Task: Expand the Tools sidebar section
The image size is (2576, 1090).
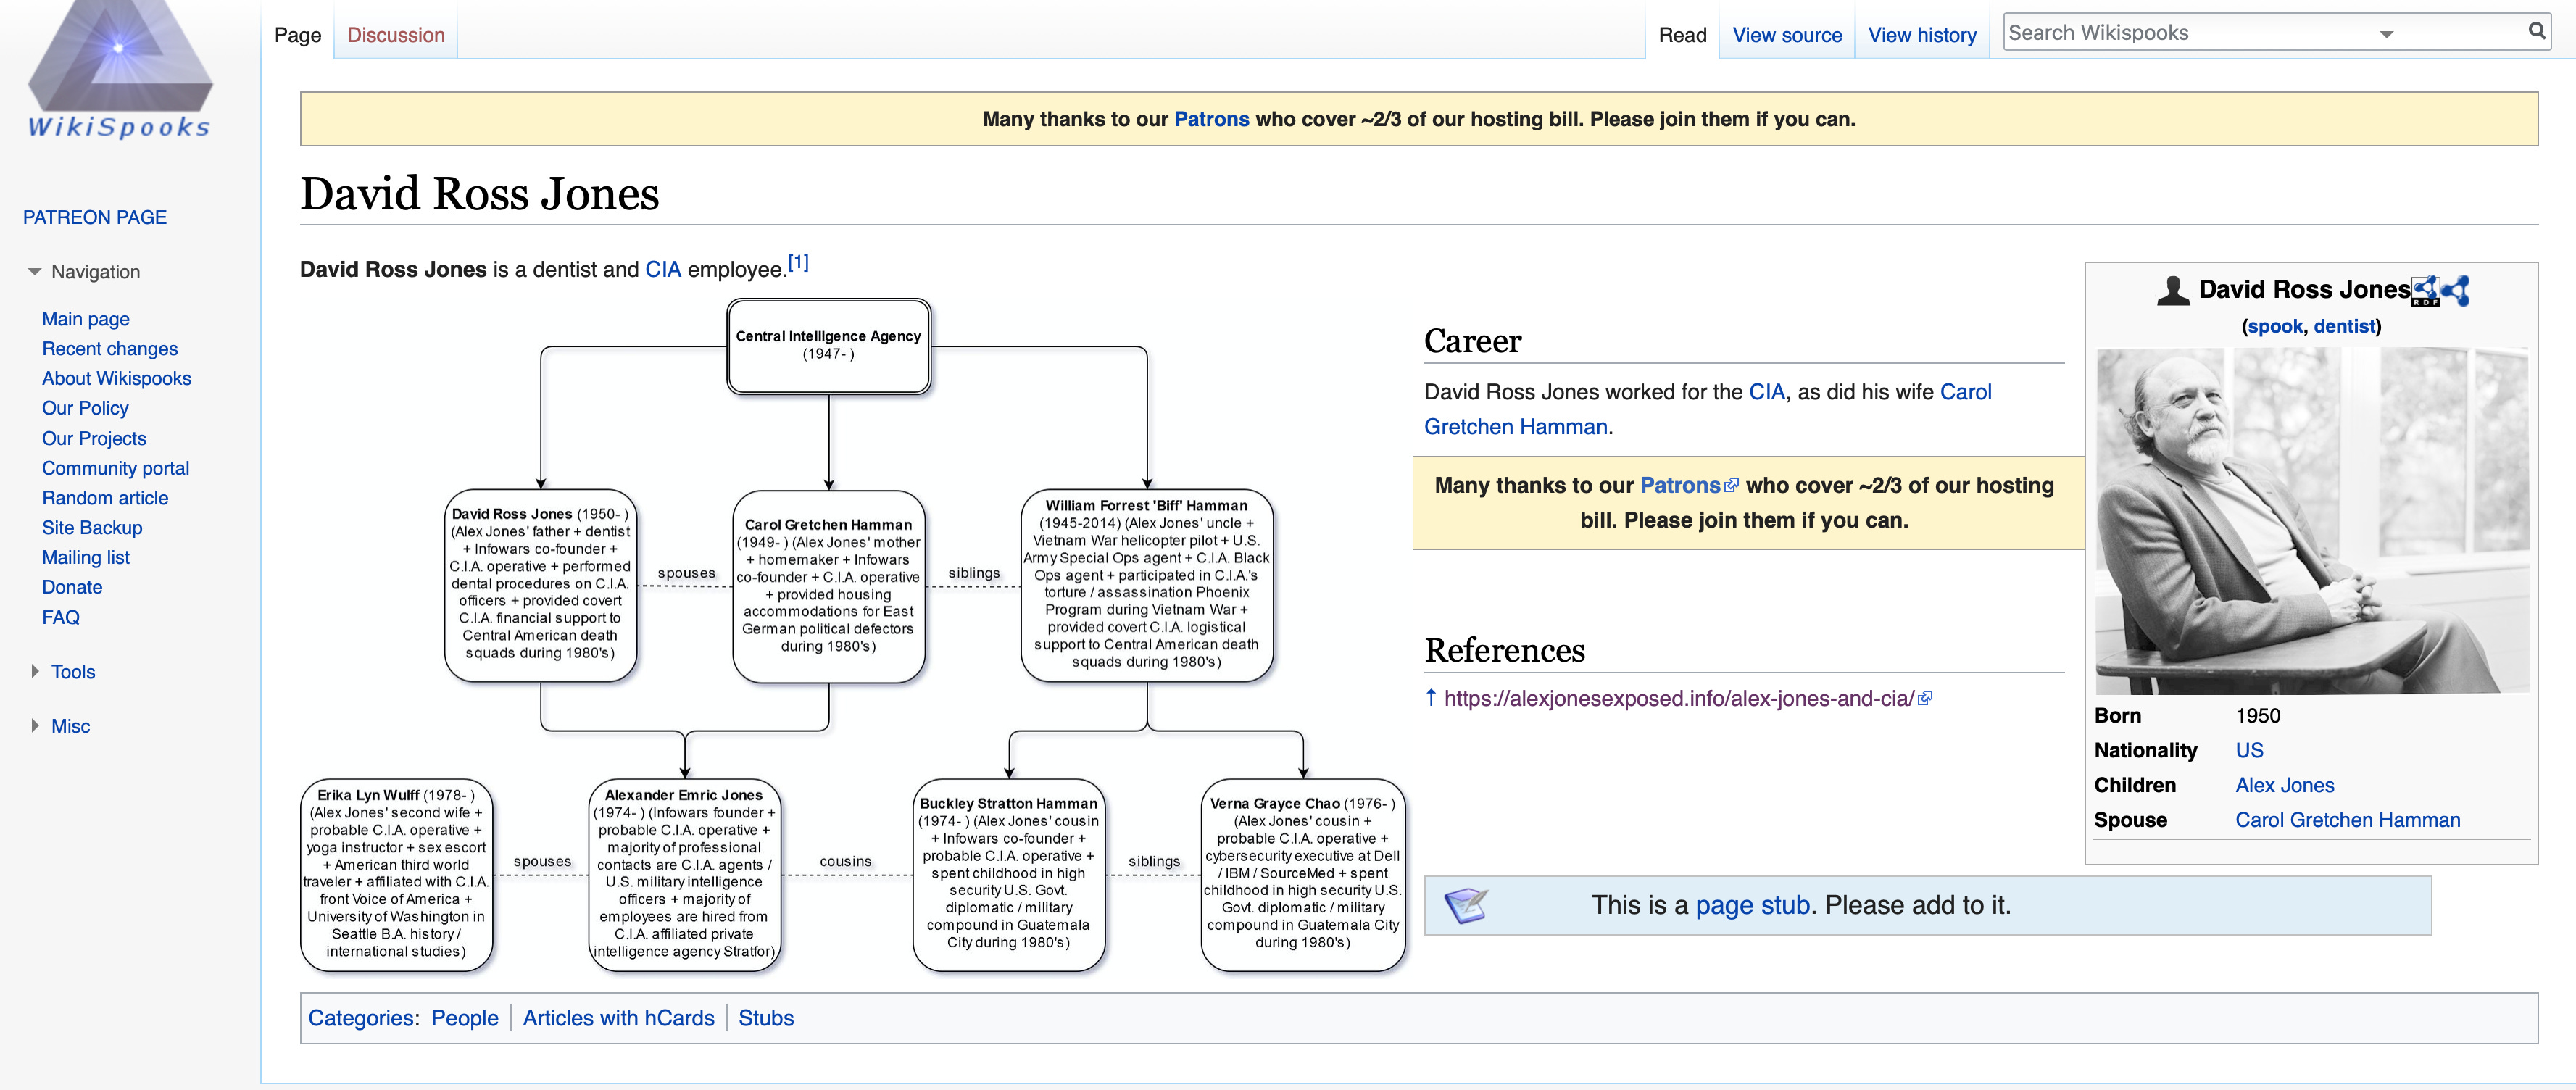Action: click(35, 672)
